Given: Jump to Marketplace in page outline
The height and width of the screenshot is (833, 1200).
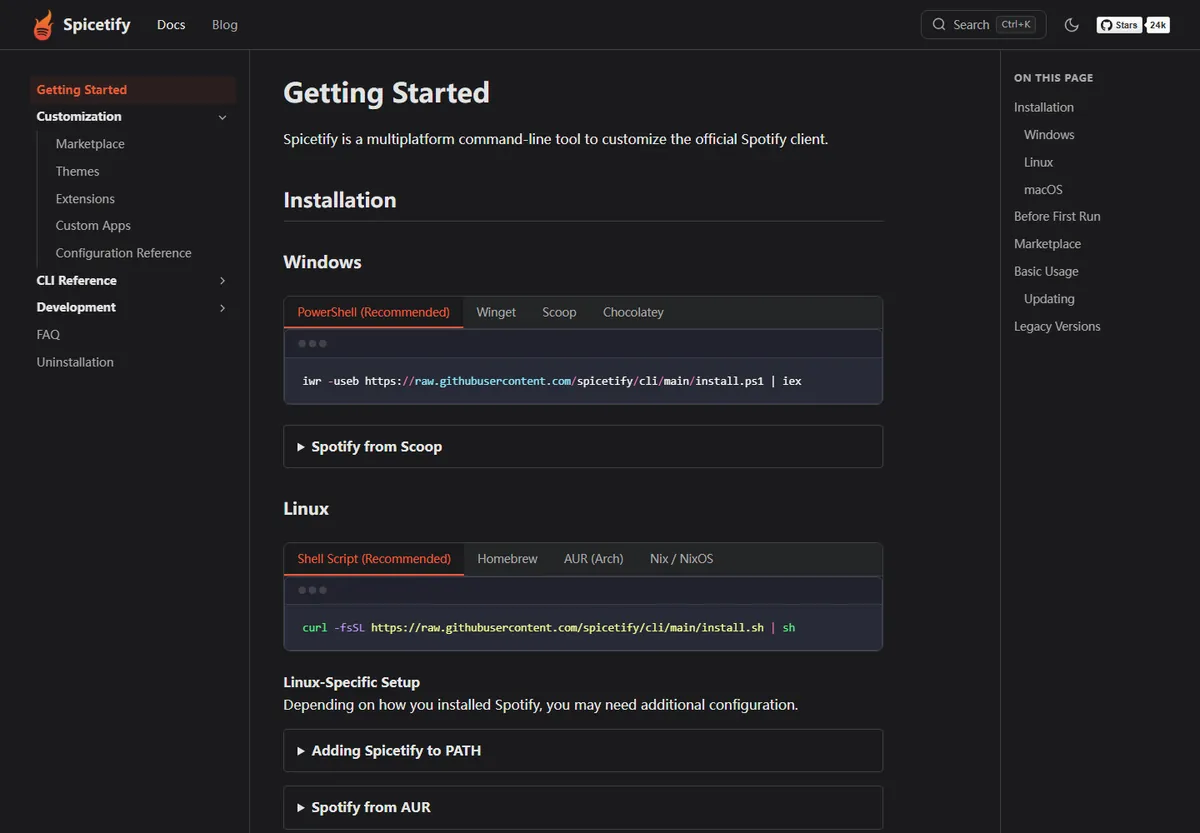Looking at the screenshot, I should pyautogui.click(x=1047, y=244).
